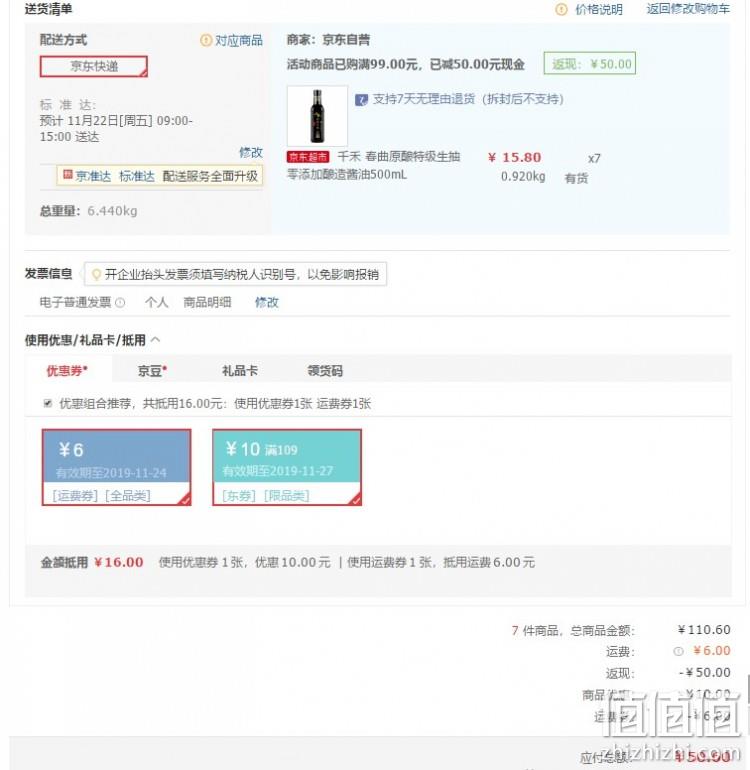
Task: Click 总商品金额 ¥110.60 value
Action: [x=704, y=630]
